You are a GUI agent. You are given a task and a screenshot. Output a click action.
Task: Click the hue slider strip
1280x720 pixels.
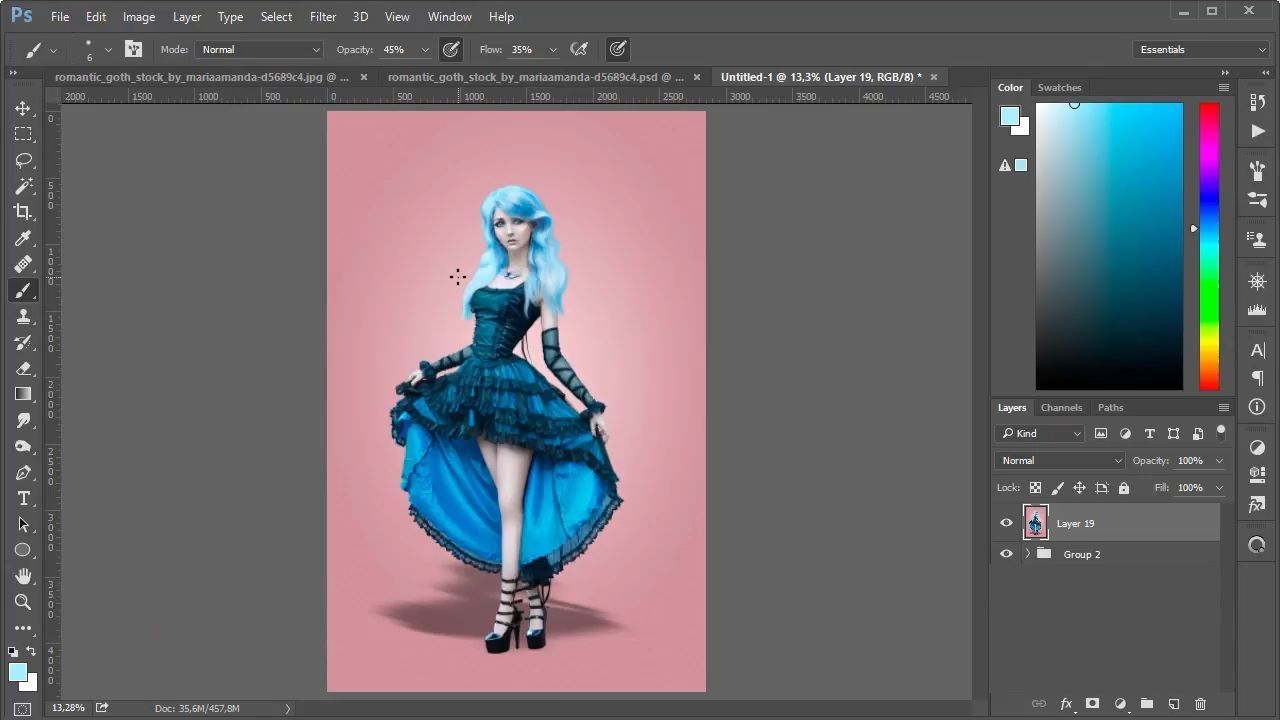tap(1209, 246)
